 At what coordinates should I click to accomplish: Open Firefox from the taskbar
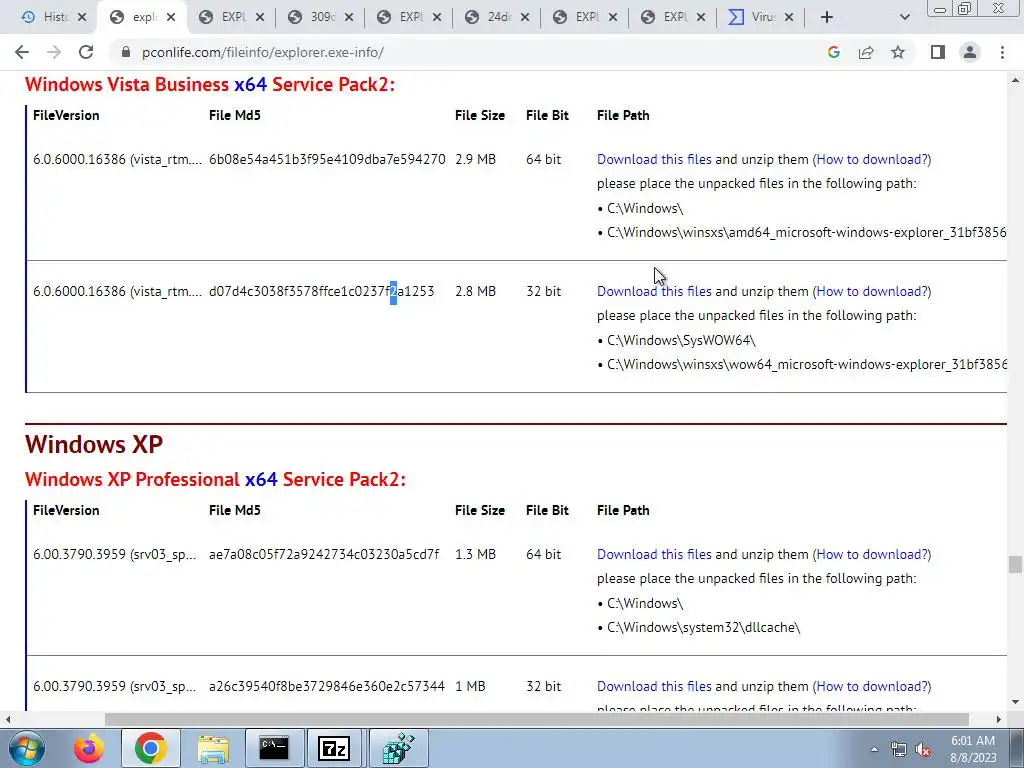point(89,748)
